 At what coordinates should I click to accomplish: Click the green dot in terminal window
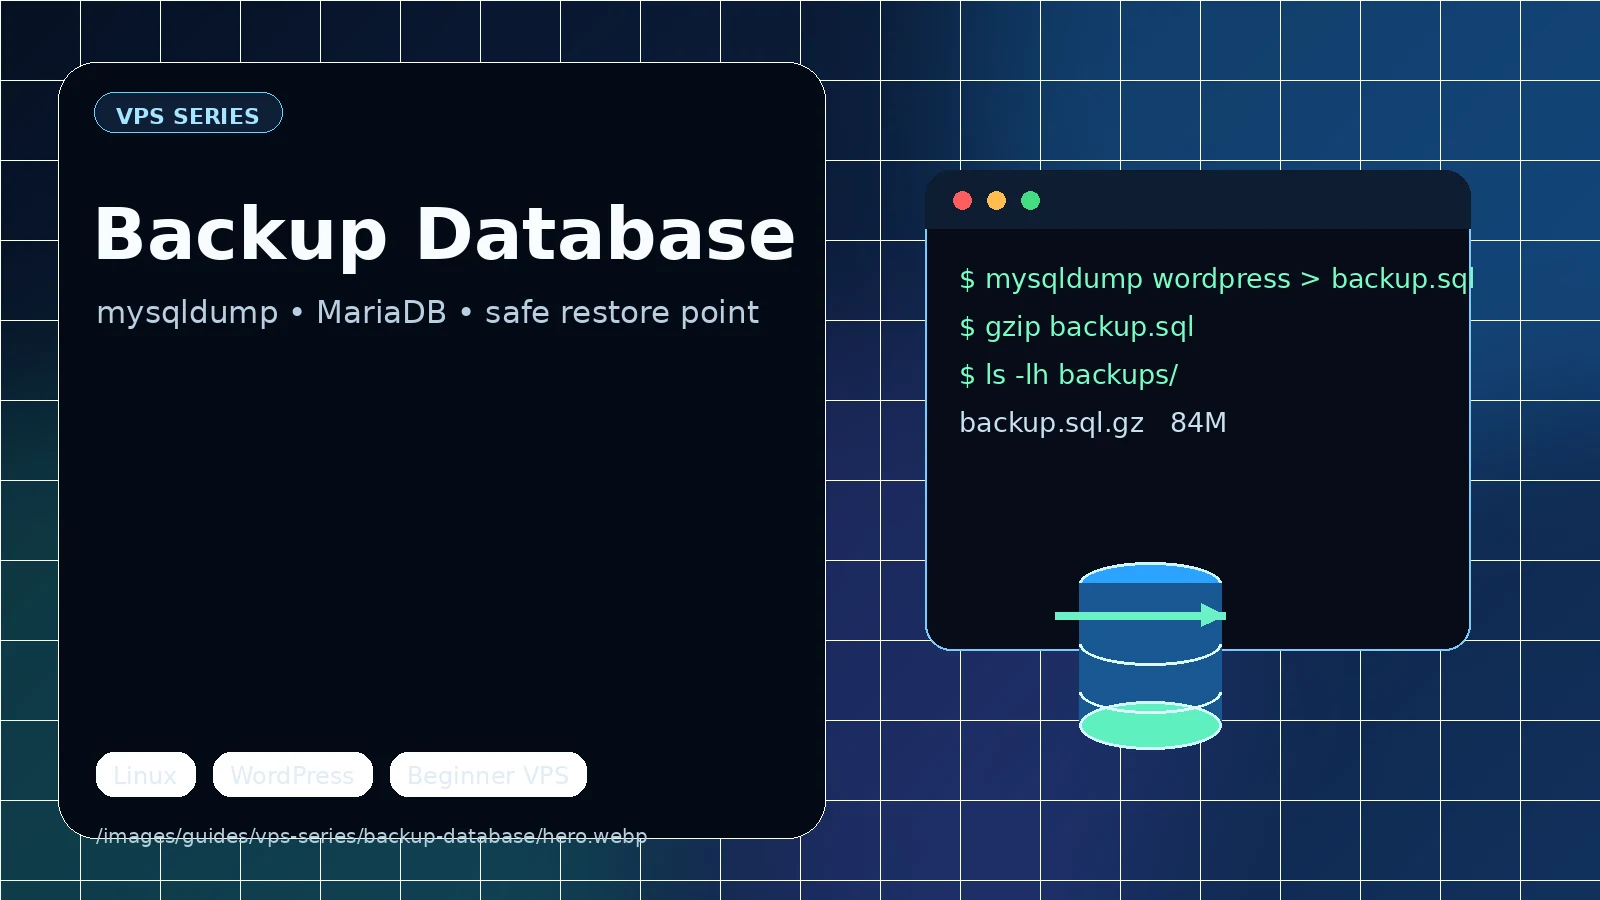pyautogui.click(x=1031, y=201)
